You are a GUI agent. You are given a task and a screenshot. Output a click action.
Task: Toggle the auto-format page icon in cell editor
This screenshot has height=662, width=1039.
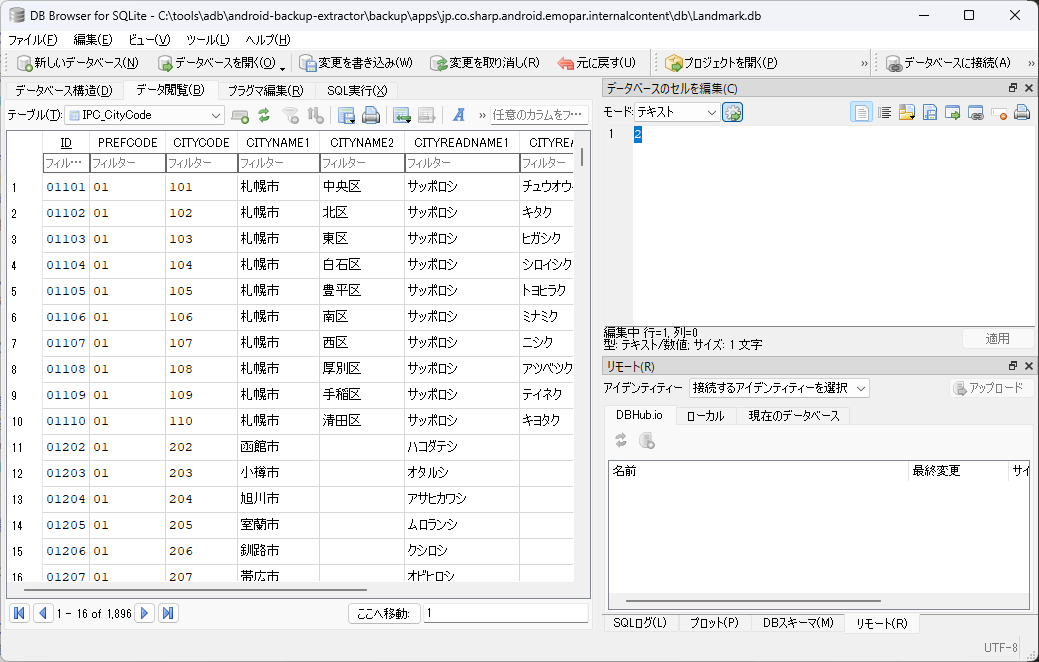click(861, 113)
